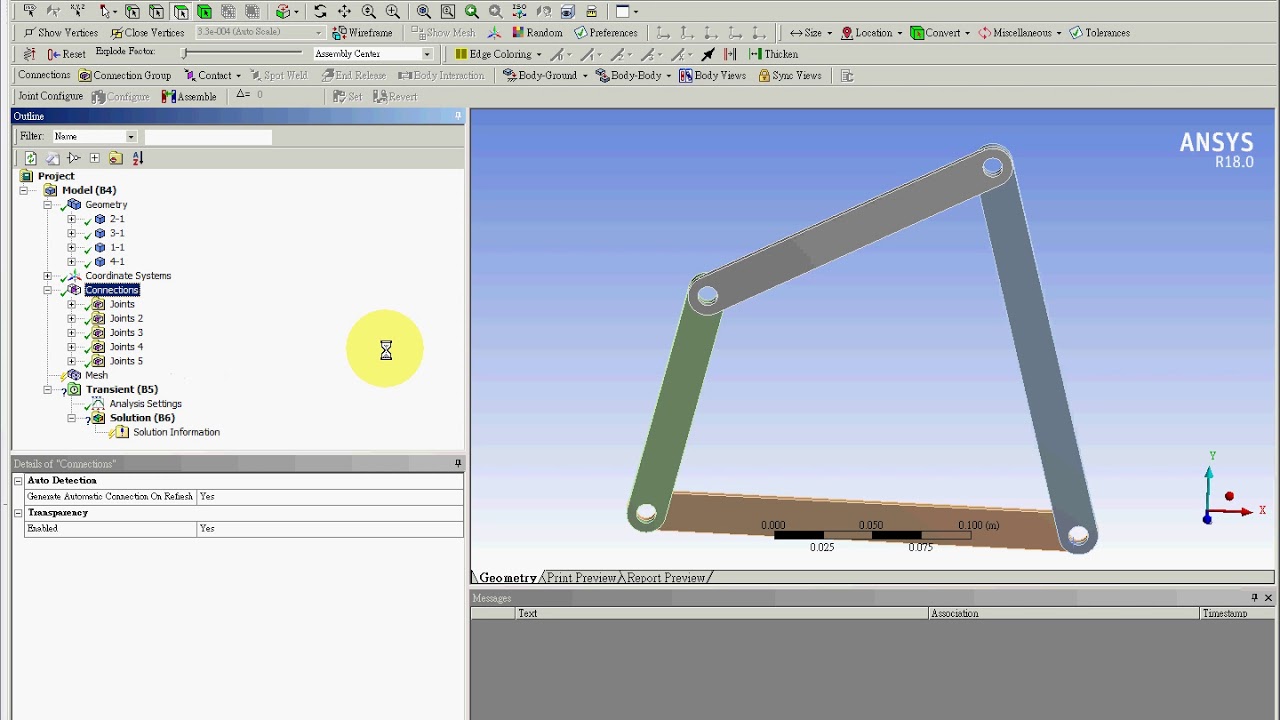
Task: Click the Outline filter text field
Action: click(208, 136)
